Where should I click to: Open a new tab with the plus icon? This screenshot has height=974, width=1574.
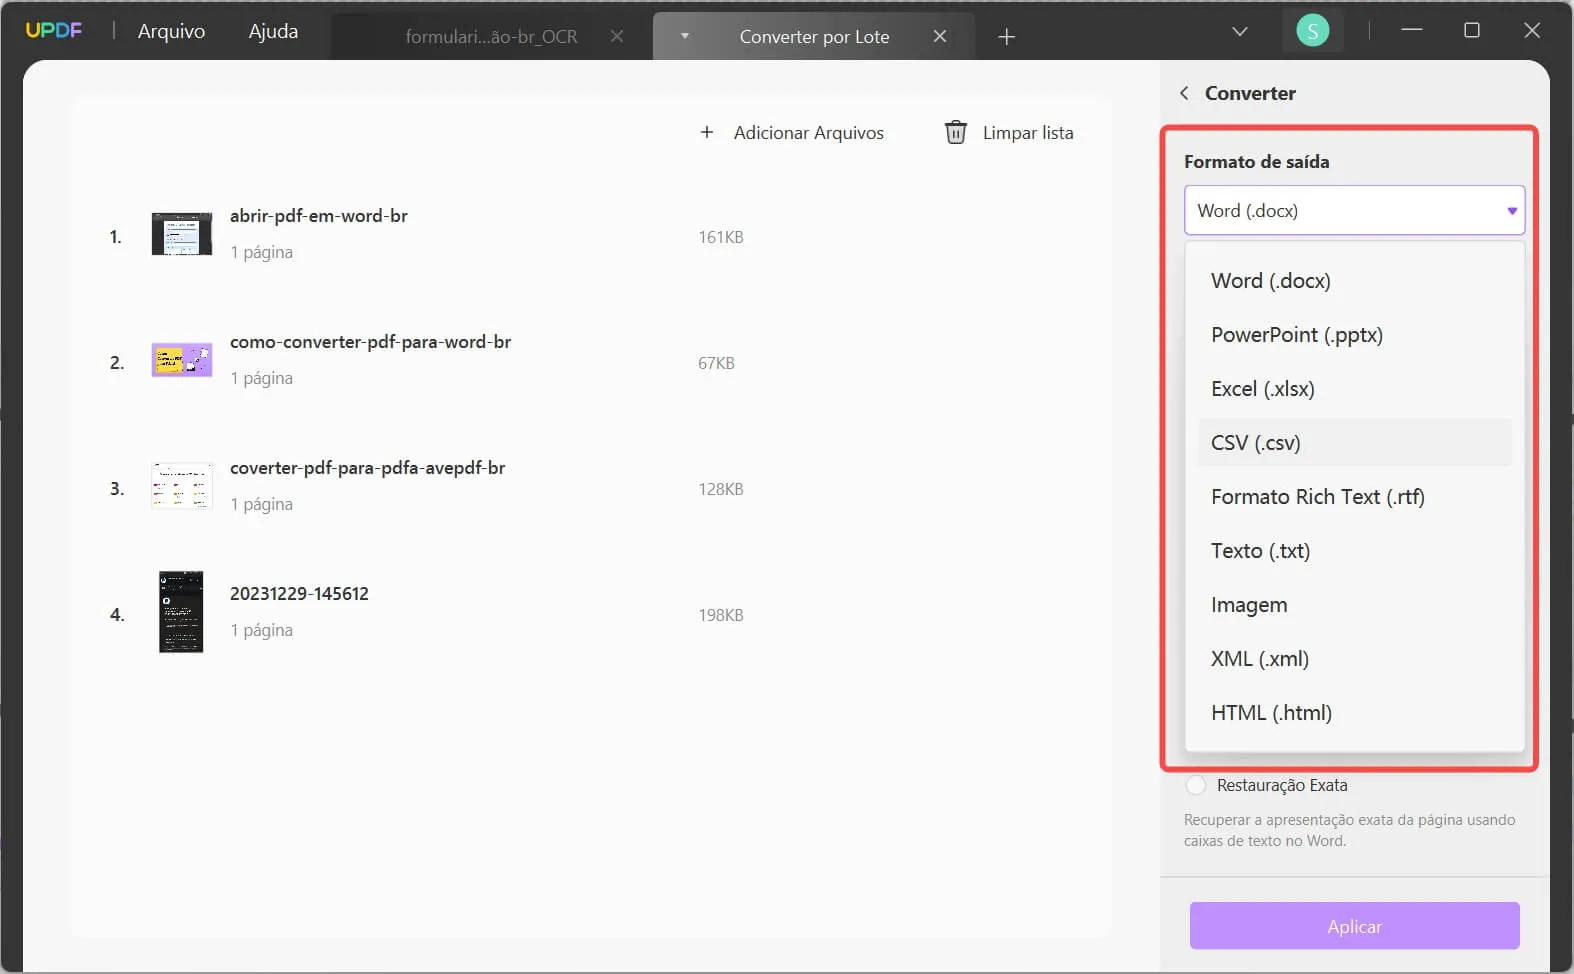pyautogui.click(x=1007, y=37)
